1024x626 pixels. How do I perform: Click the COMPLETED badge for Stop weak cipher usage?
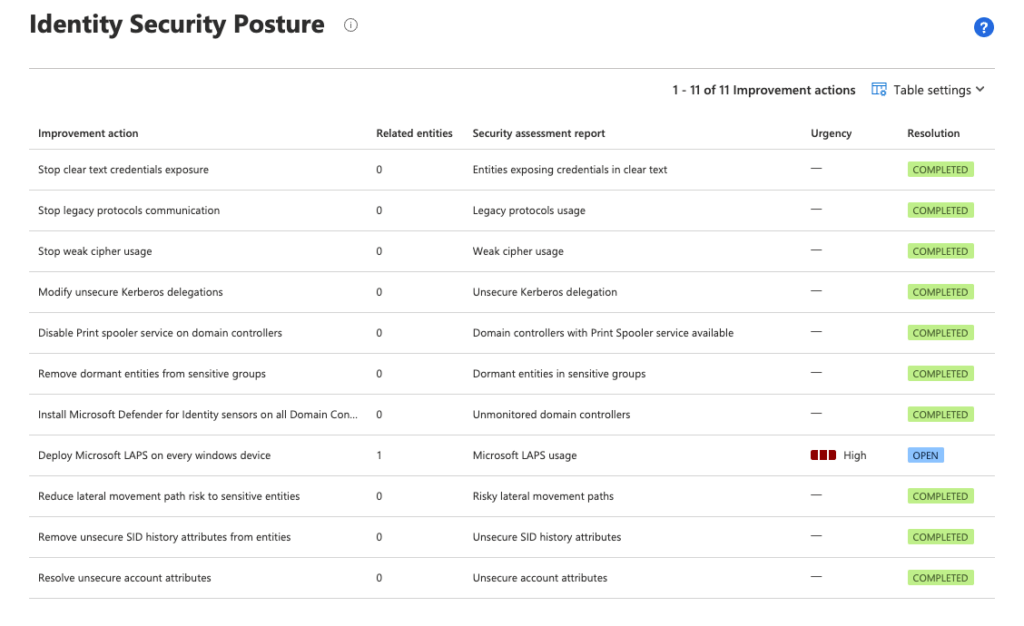(940, 251)
